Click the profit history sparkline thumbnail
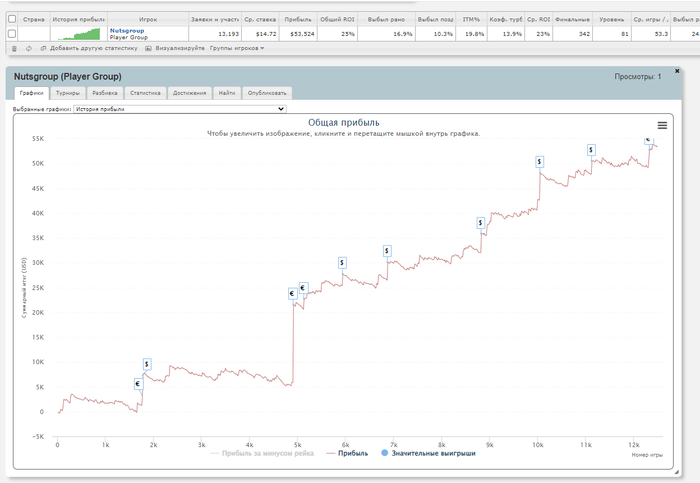 coord(78,33)
